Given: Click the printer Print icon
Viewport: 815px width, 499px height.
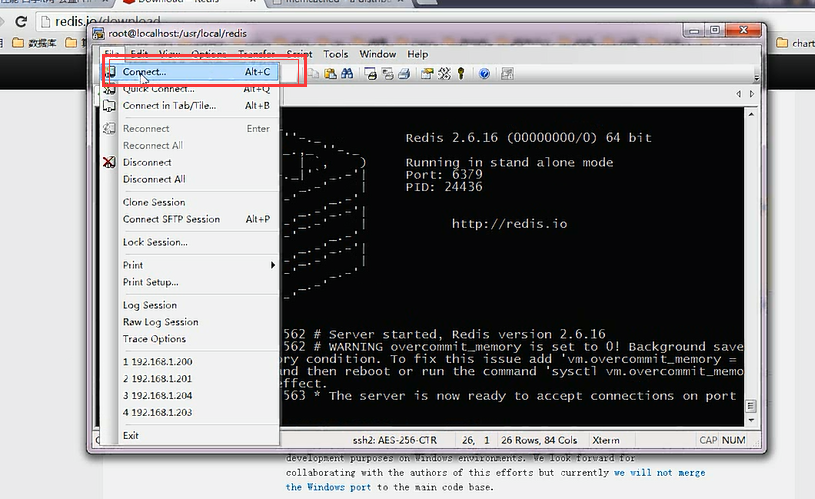Looking at the screenshot, I should coord(404,74).
